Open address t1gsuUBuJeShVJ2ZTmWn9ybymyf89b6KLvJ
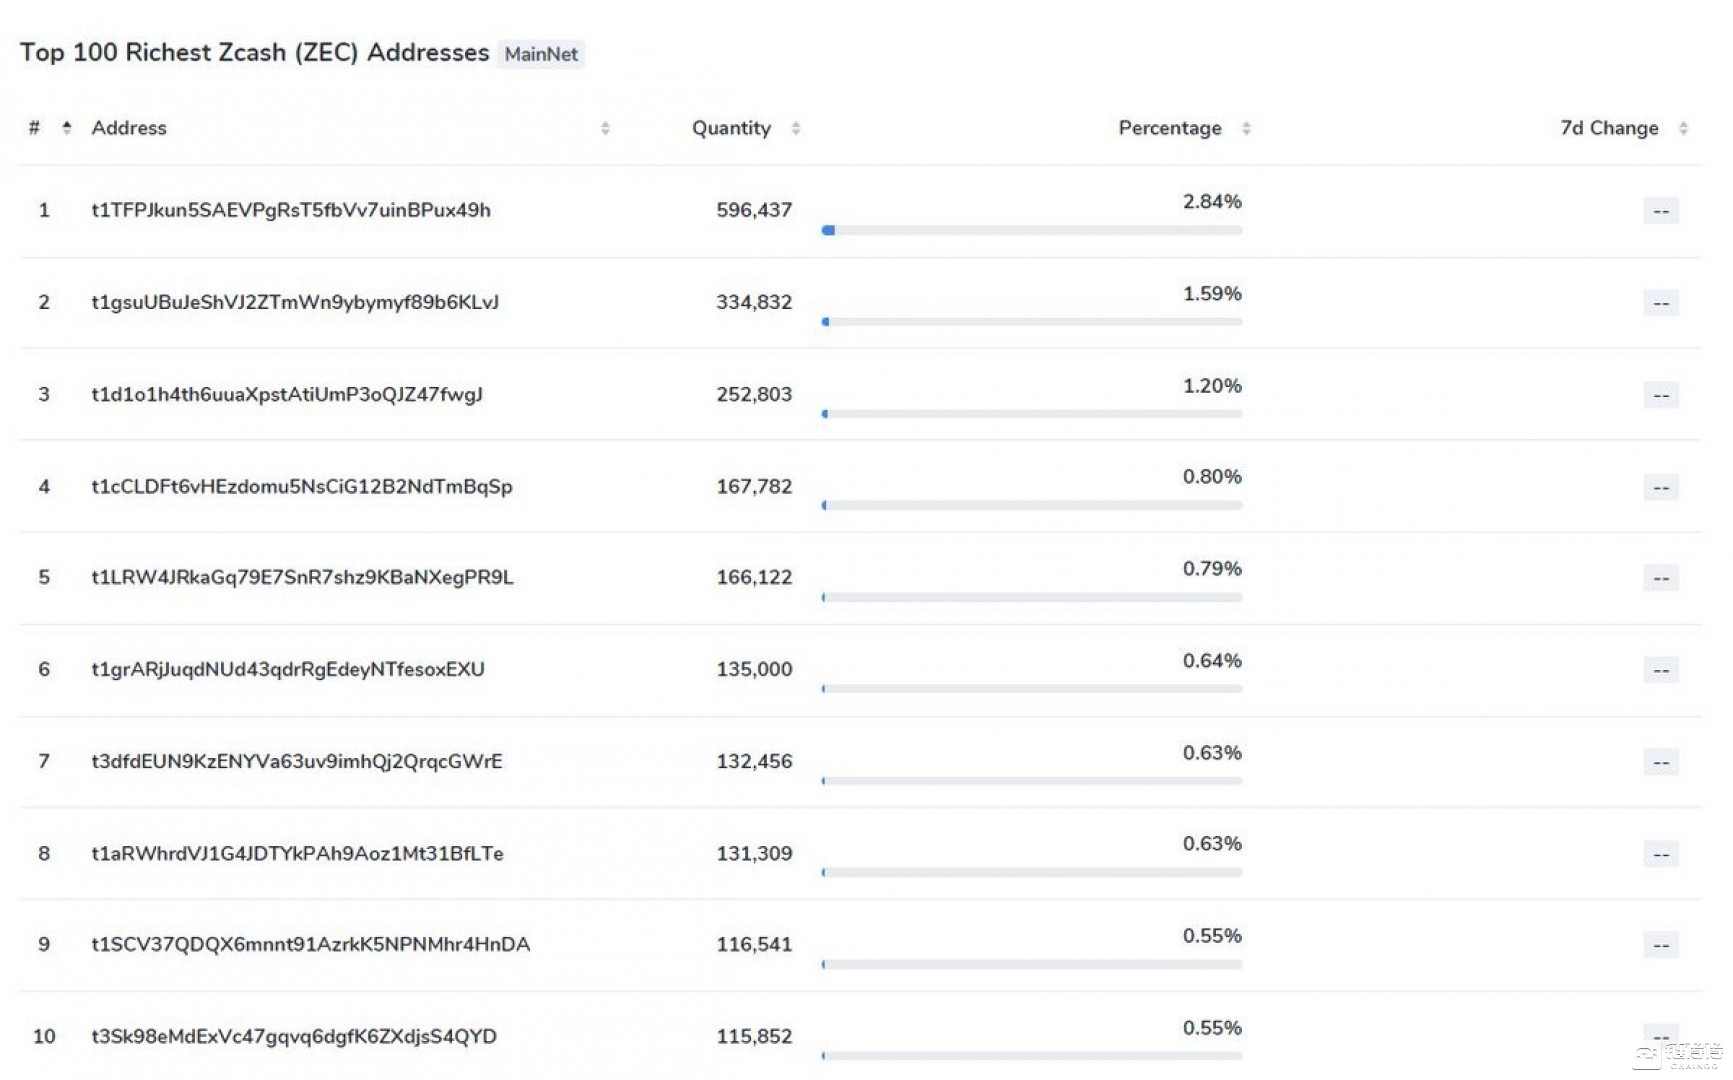Screen dimensions: 1733x1080 pos(295,302)
